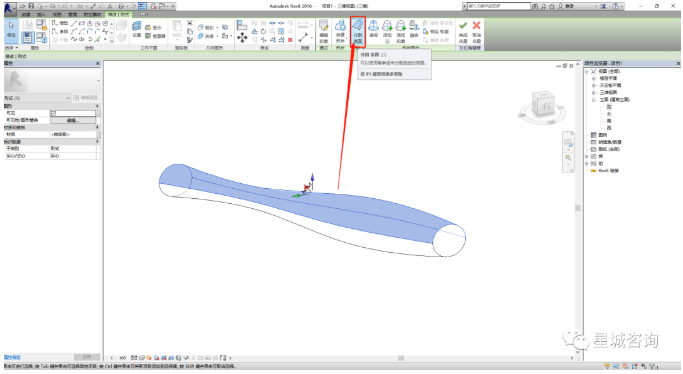Click the vertical scrollbar of the 3D view
The width and height of the screenshot is (683, 374).
(578, 208)
